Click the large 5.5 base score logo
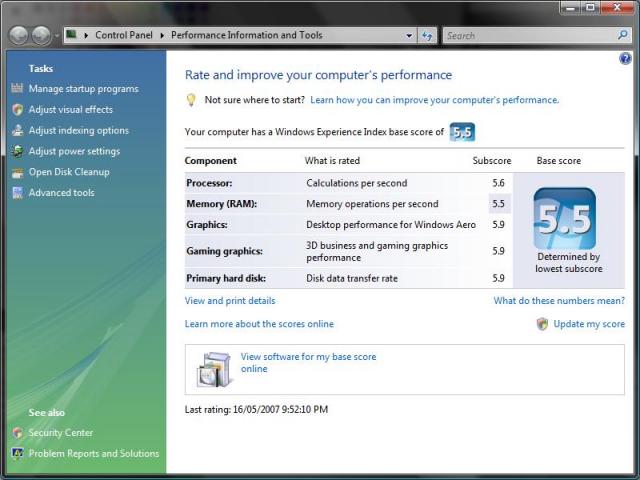 click(564, 218)
